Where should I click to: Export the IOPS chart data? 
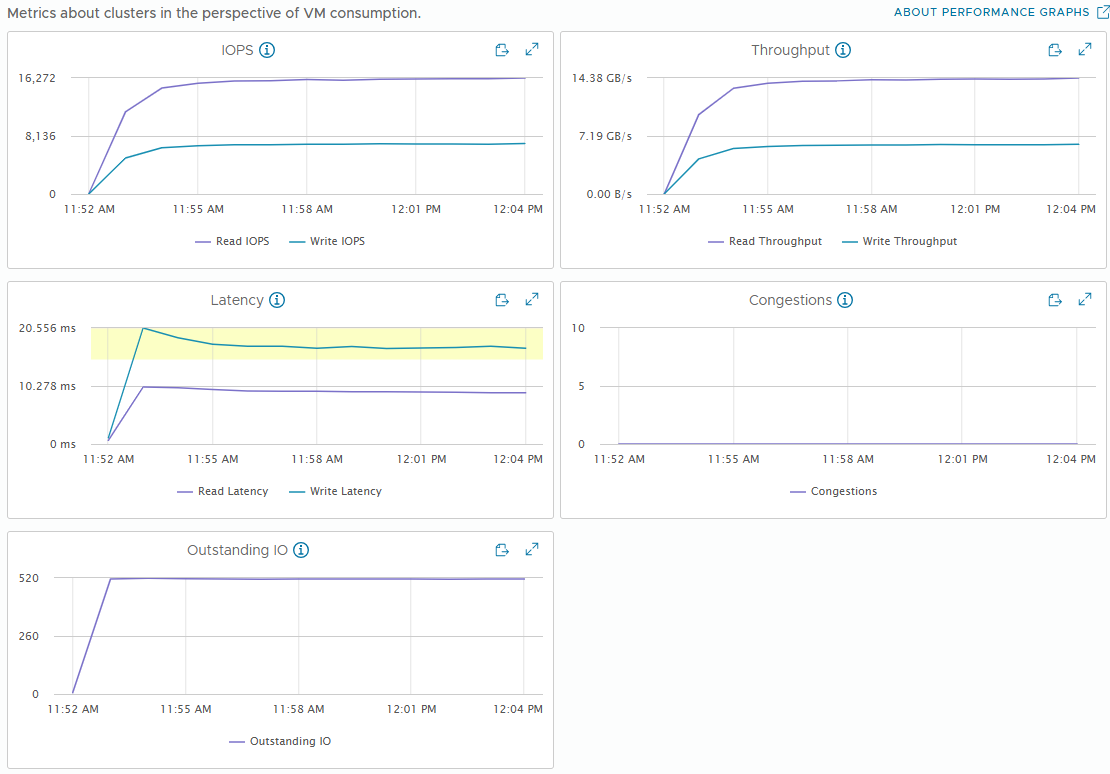[502, 50]
